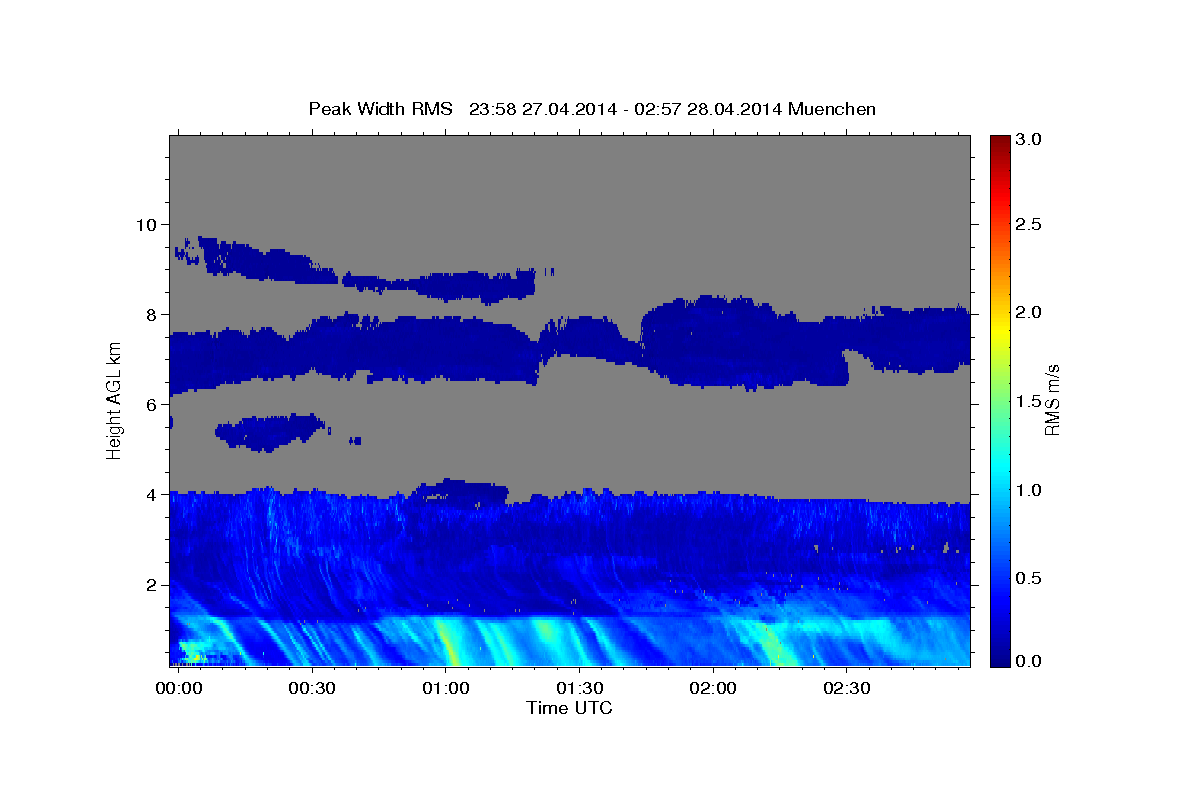Click the colorbar value 1.5
Image resolution: width=1200 pixels, height=800 pixels.
(1030, 401)
